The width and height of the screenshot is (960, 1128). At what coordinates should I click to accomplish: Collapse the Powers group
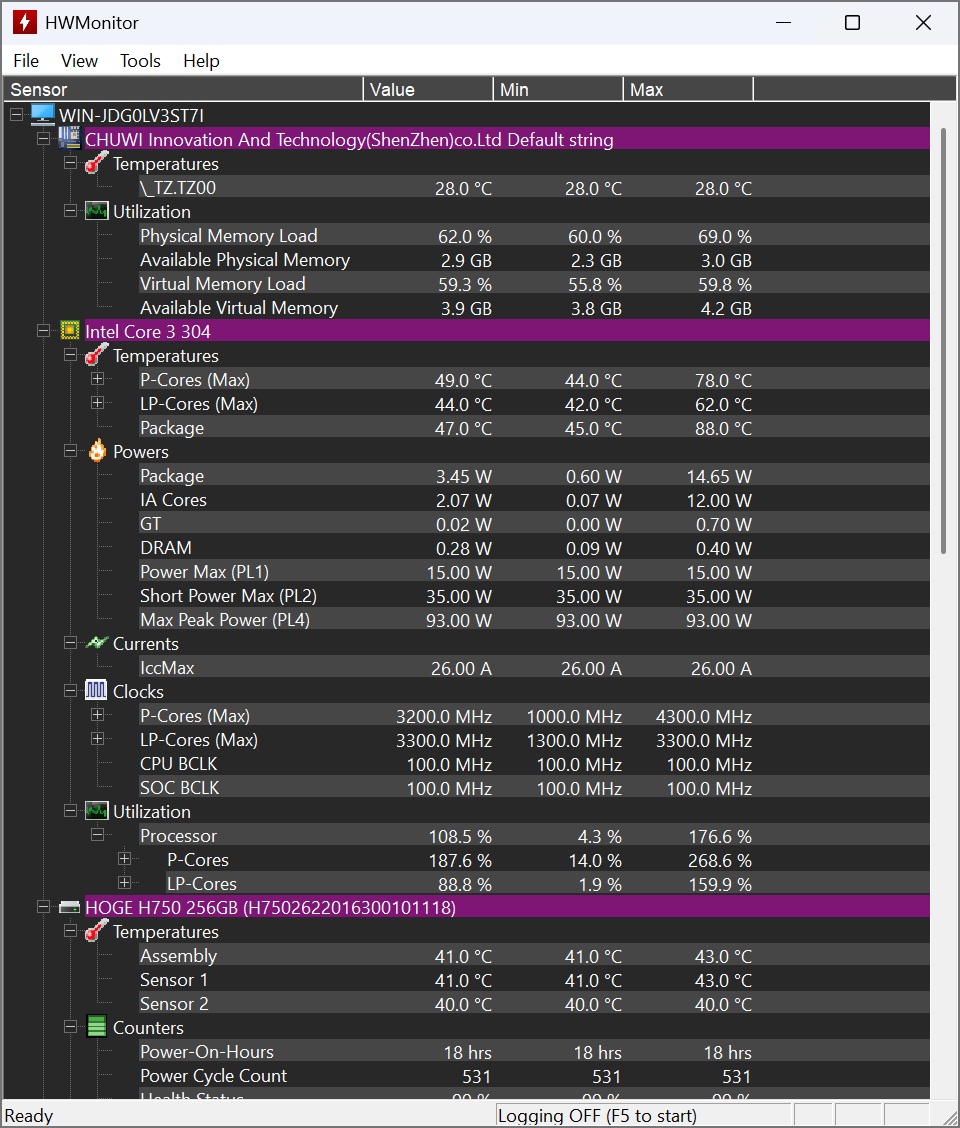(x=71, y=451)
